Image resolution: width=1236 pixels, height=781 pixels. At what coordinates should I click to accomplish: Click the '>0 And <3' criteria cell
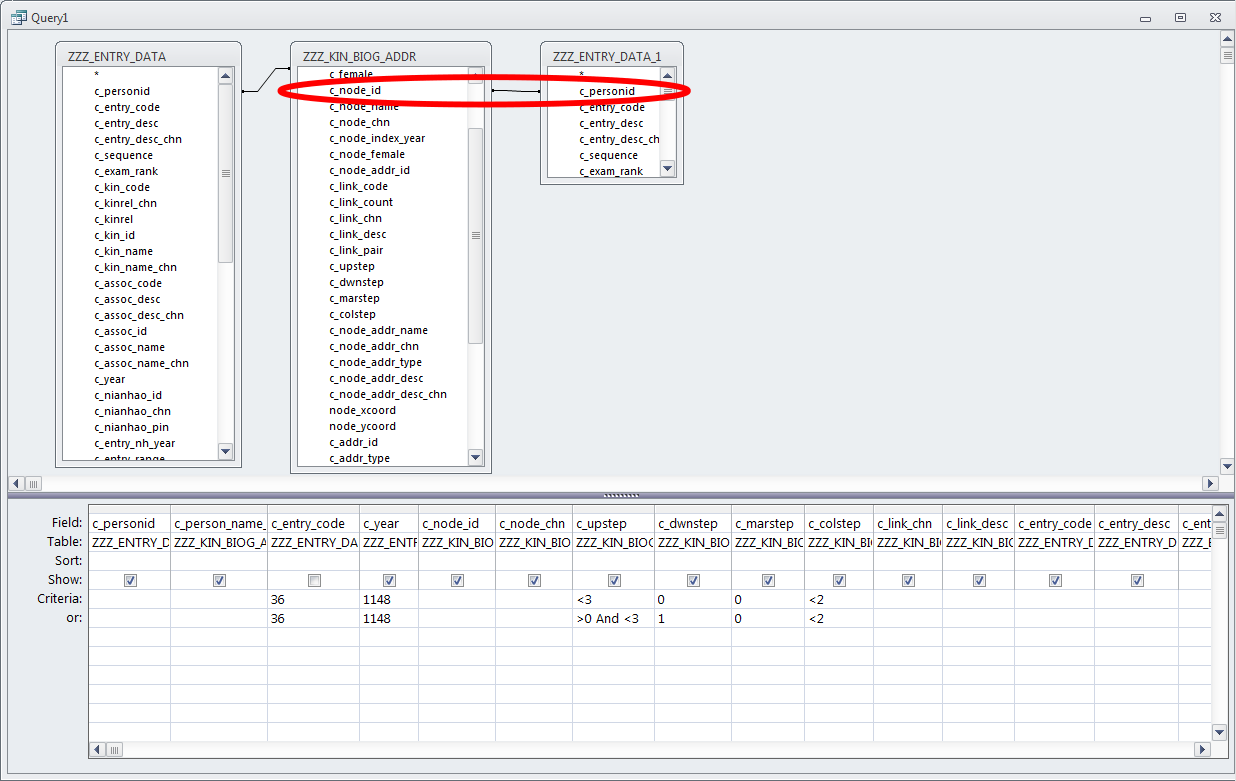pyautogui.click(x=613, y=618)
